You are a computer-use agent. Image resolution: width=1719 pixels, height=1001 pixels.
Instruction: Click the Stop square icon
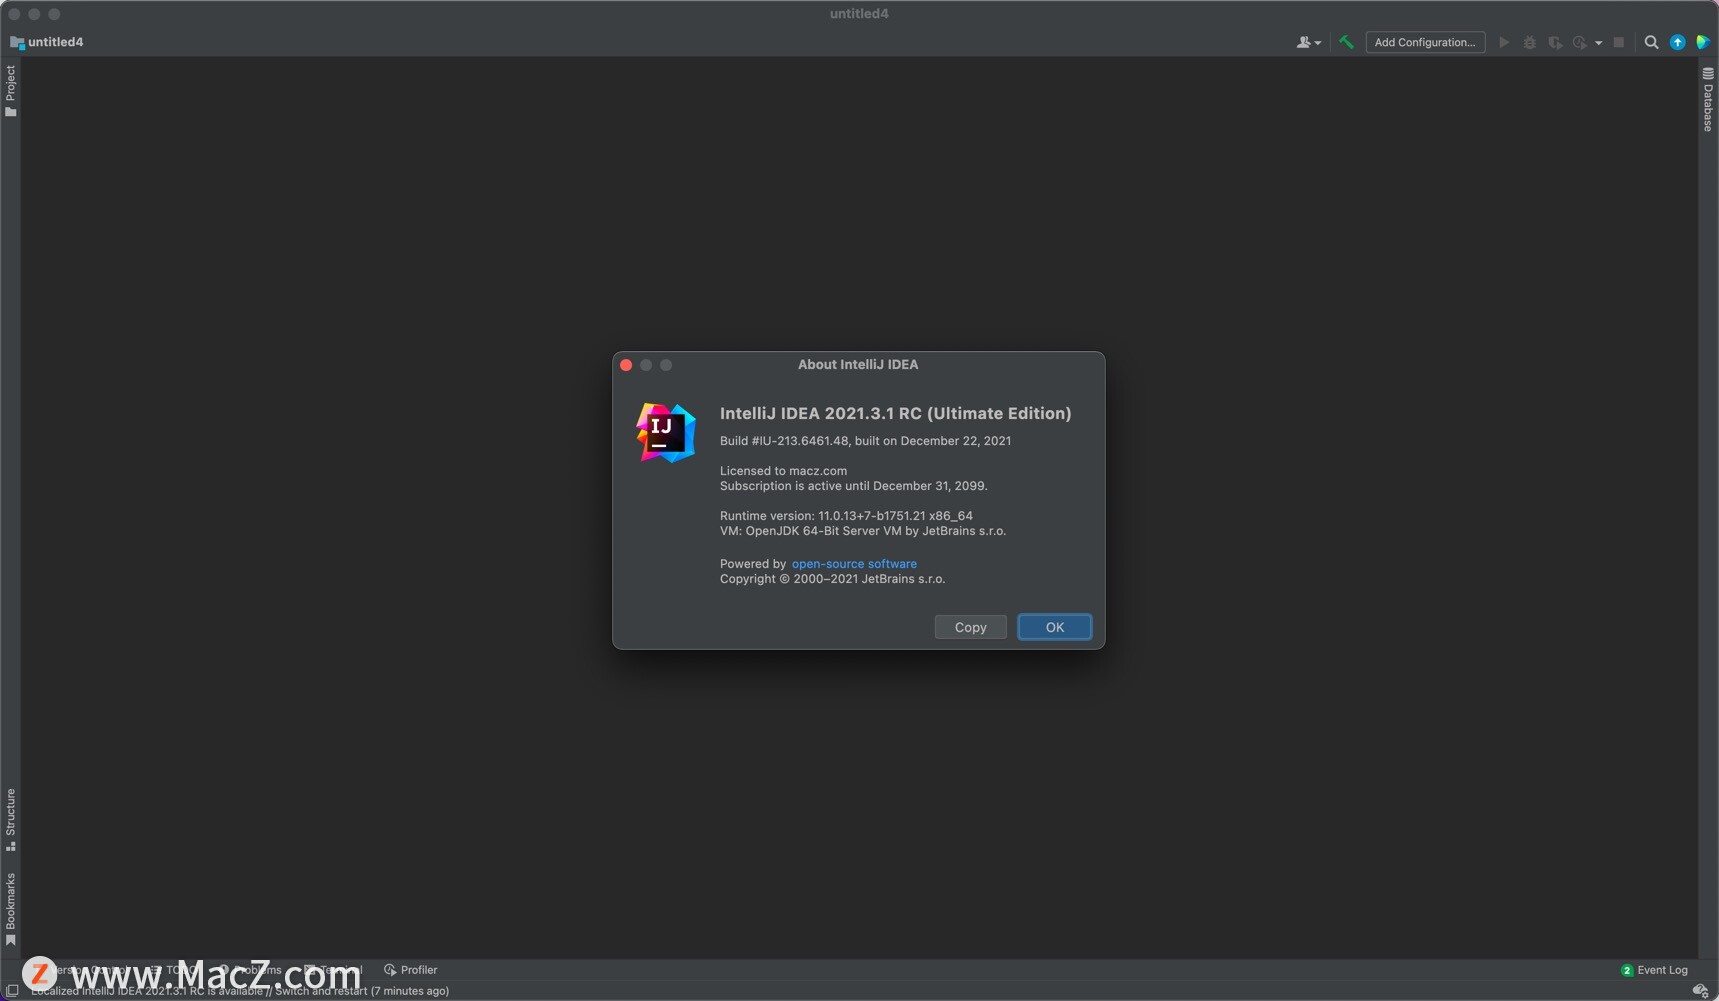[x=1619, y=42]
